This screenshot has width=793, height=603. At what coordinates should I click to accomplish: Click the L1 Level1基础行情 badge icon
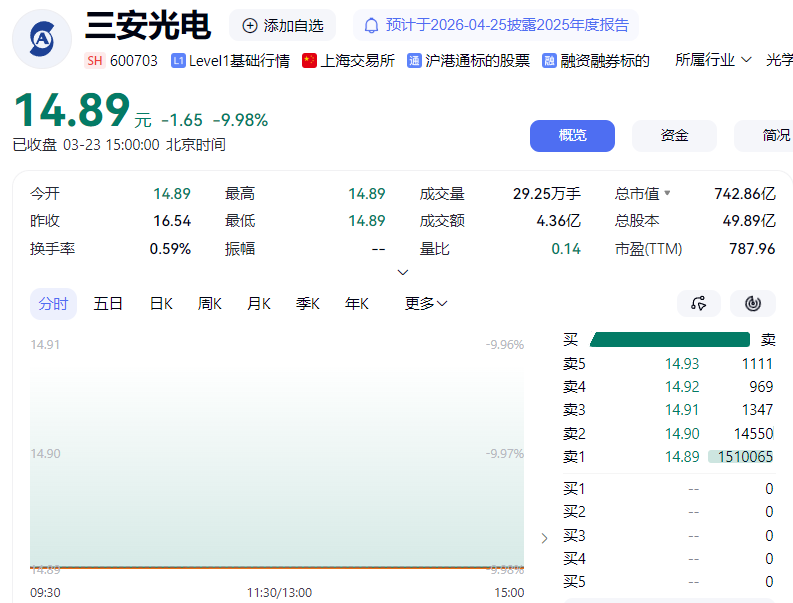pos(178,61)
